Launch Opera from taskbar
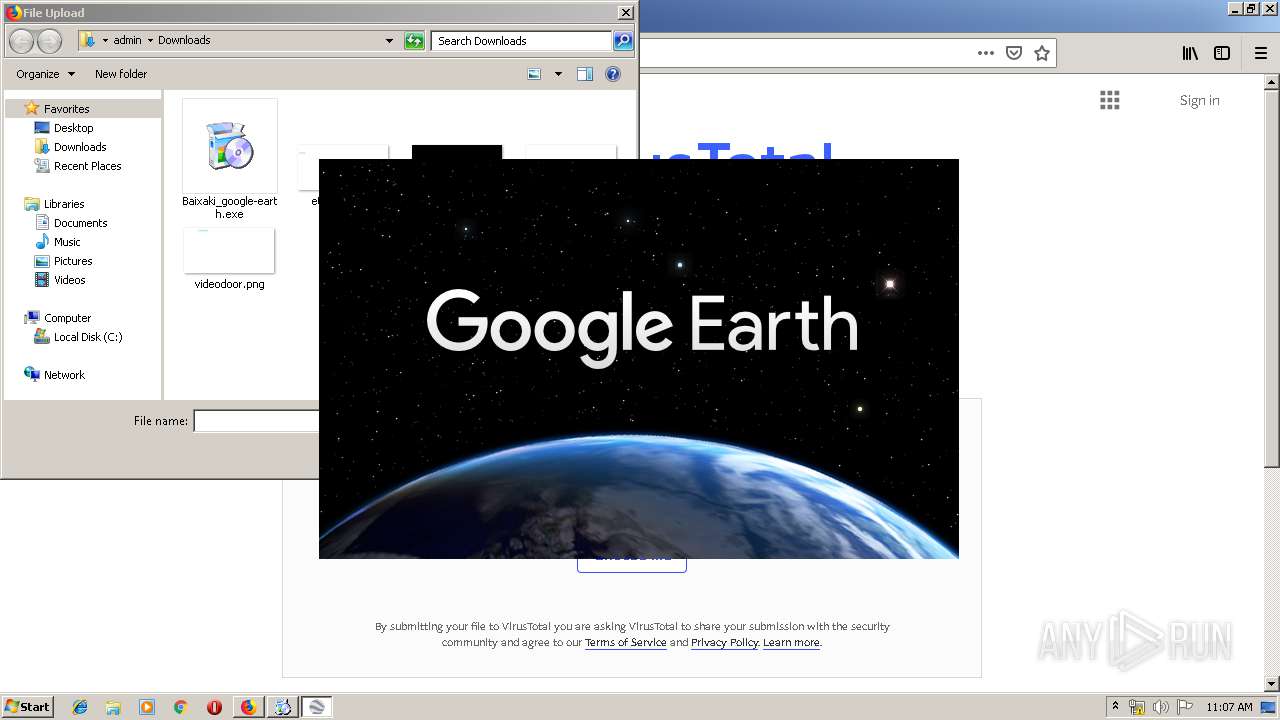Viewport: 1280px width, 720px height. pos(214,707)
